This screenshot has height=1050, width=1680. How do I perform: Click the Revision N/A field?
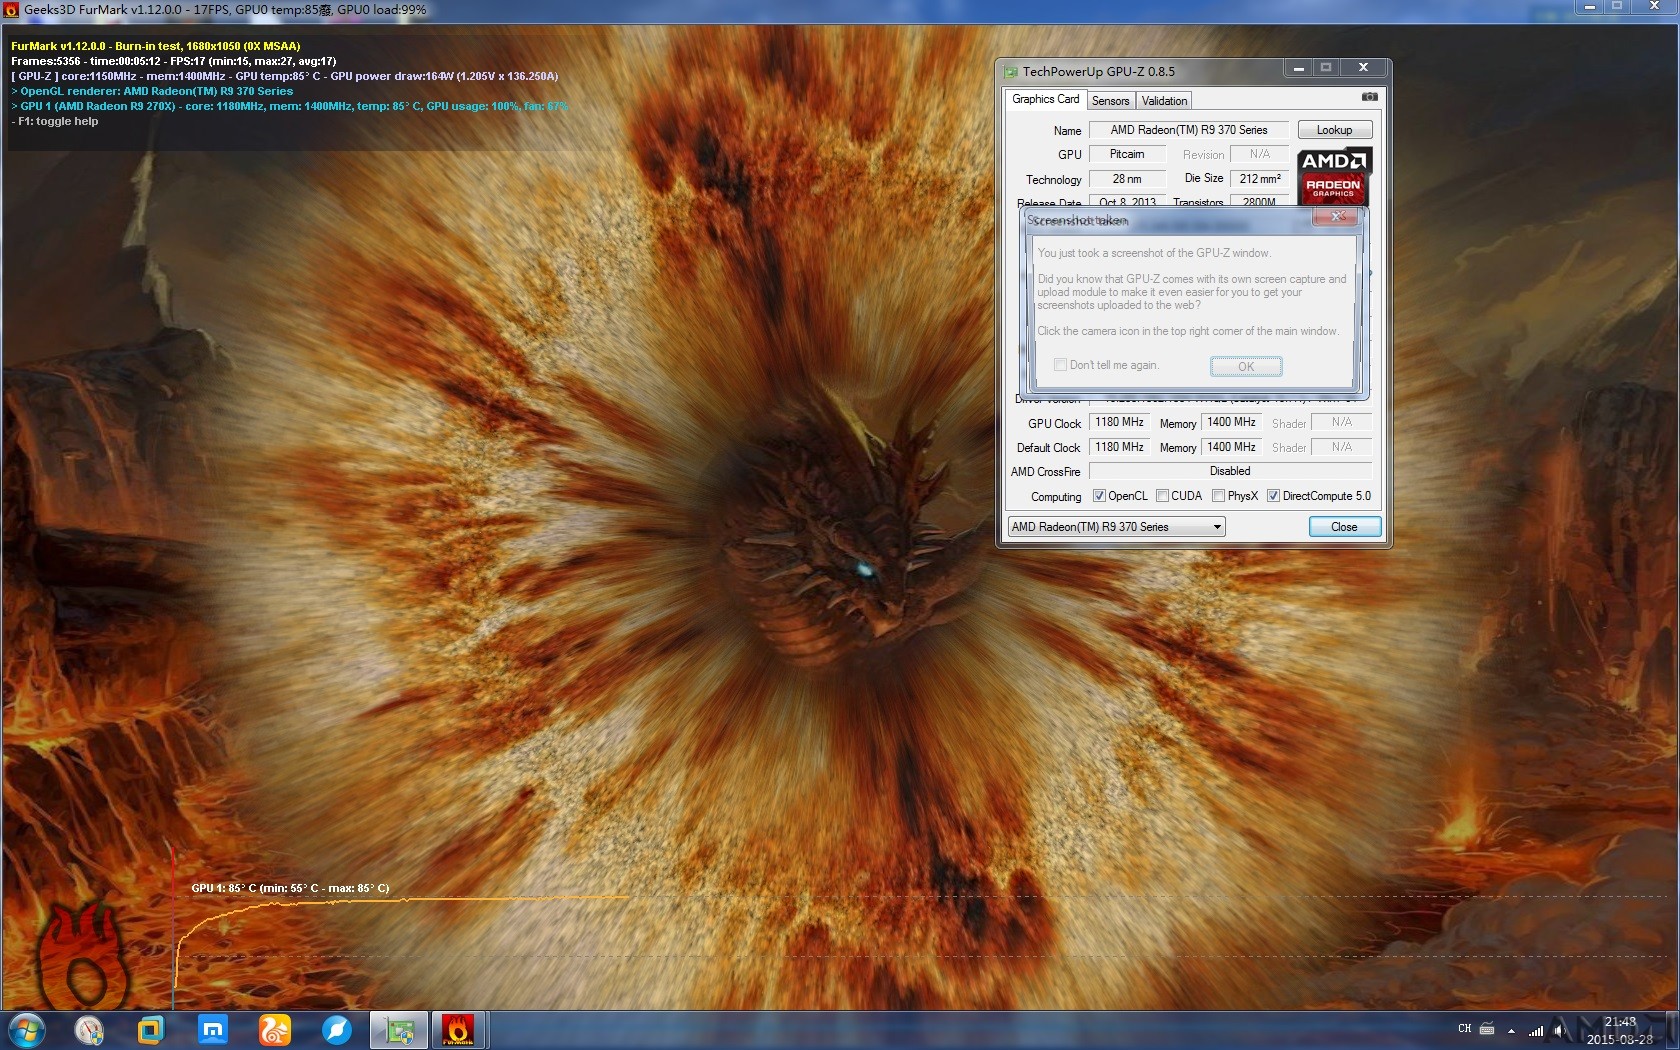[1260, 154]
